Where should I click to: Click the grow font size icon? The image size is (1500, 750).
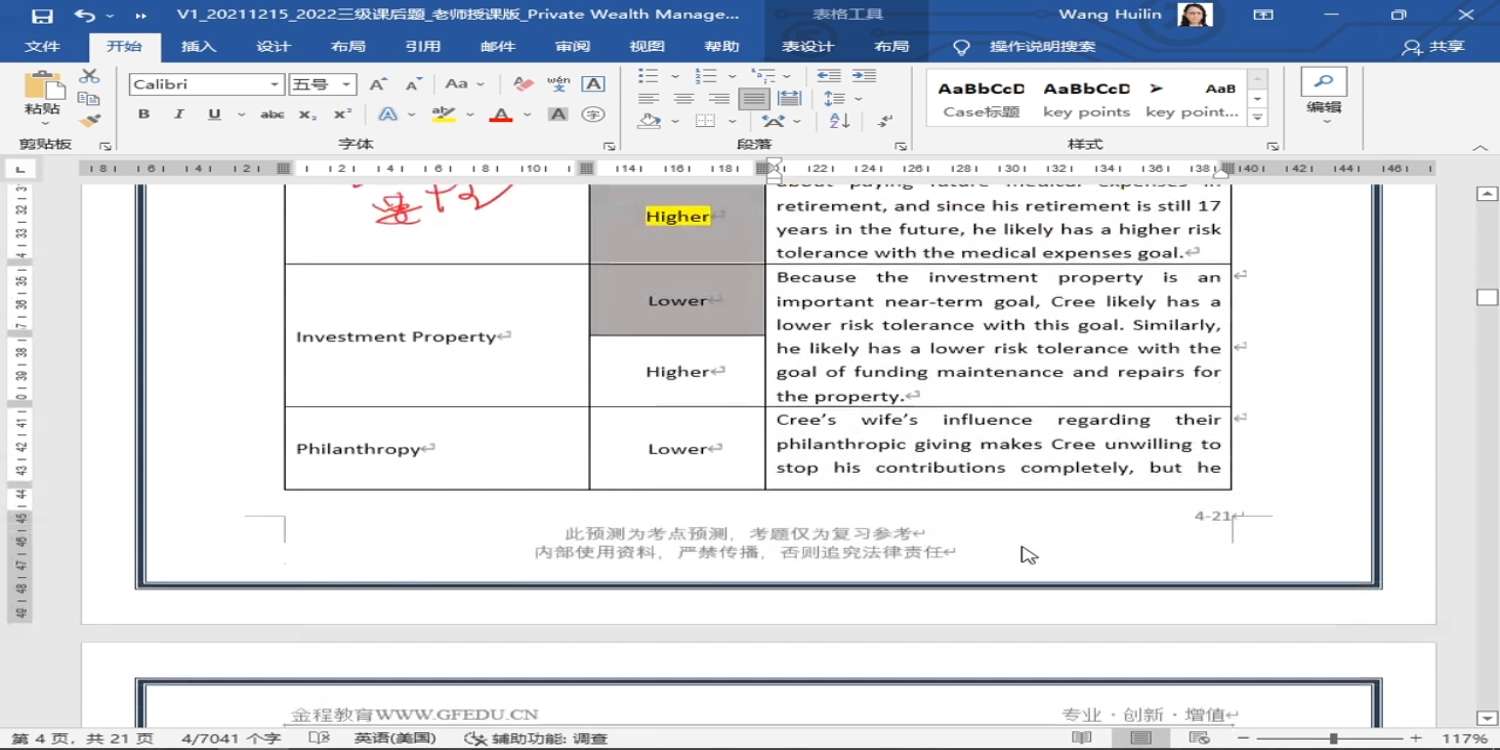click(x=377, y=84)
